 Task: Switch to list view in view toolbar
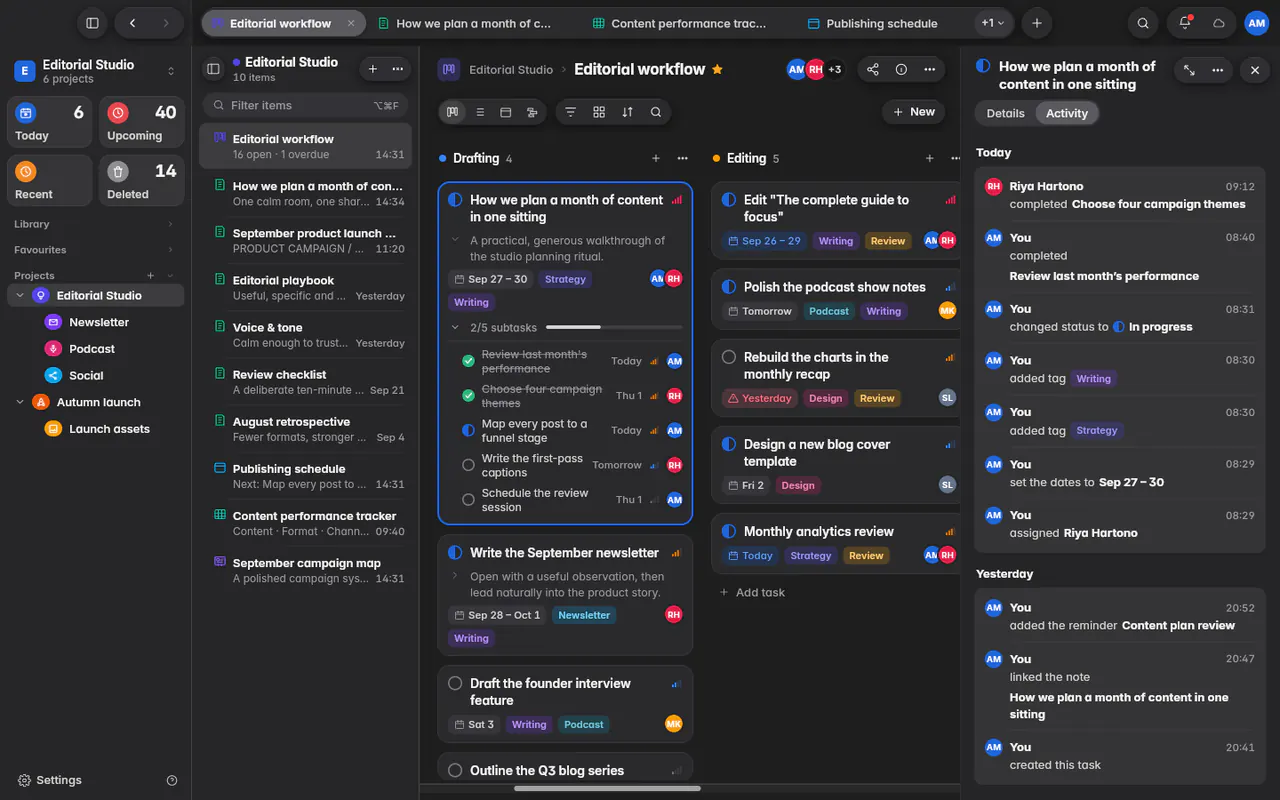coord(480,112)
